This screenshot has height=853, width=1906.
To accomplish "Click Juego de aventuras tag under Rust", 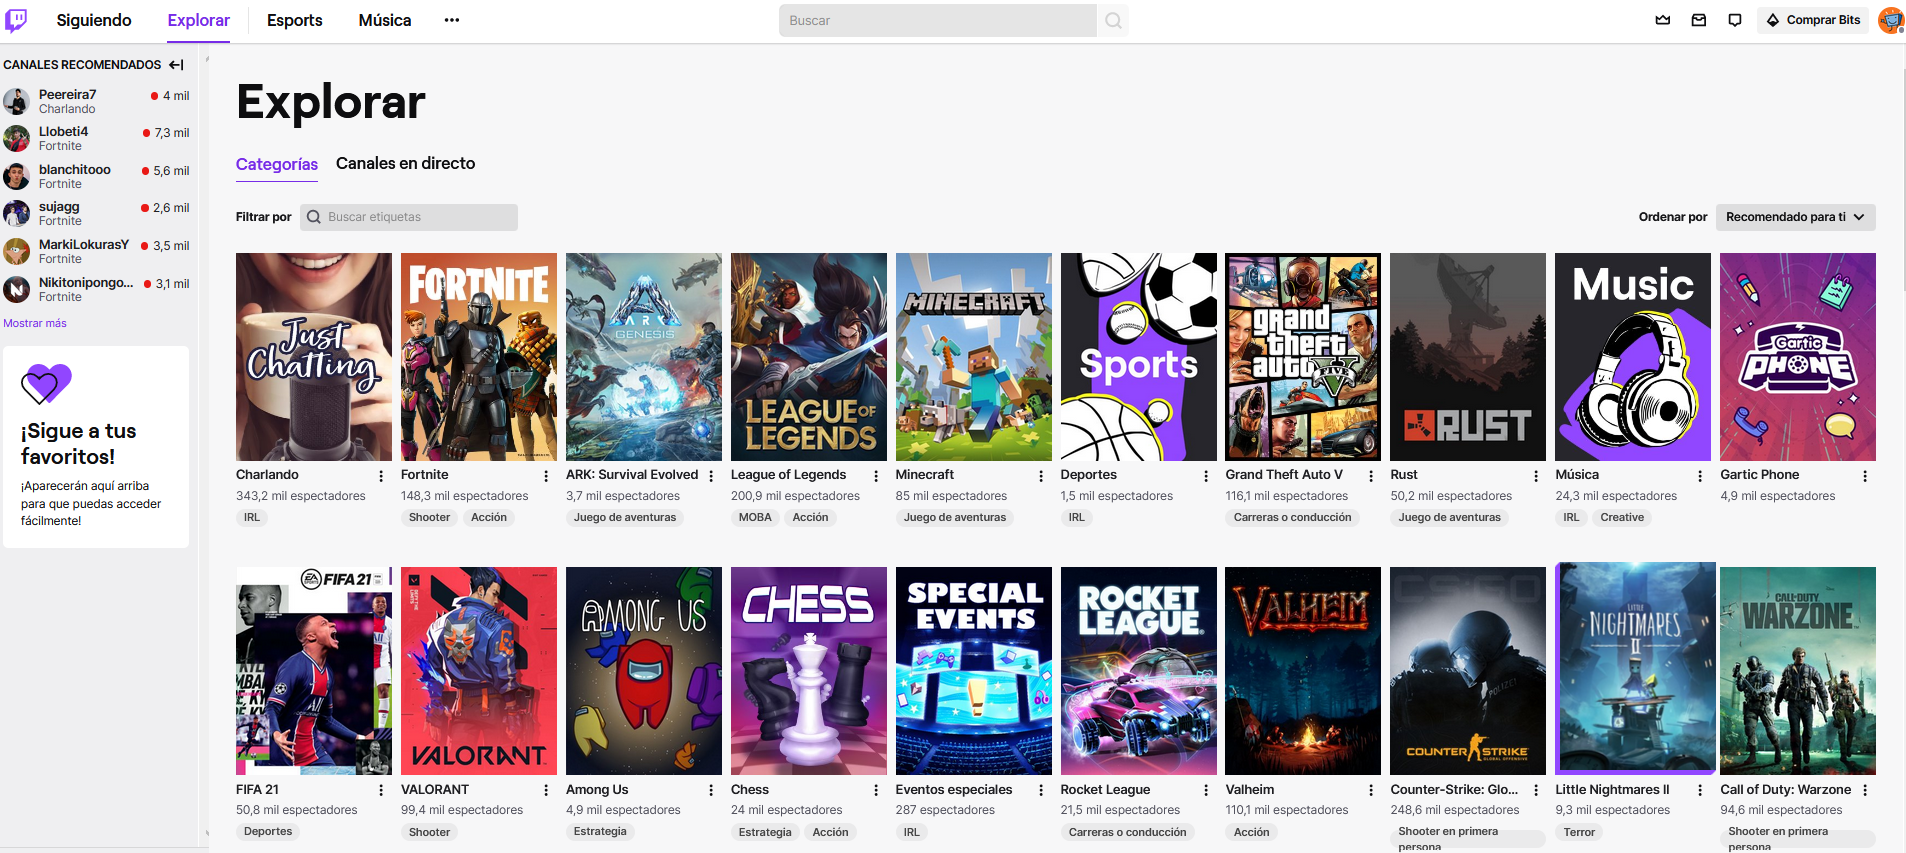I will [1449, 517].
